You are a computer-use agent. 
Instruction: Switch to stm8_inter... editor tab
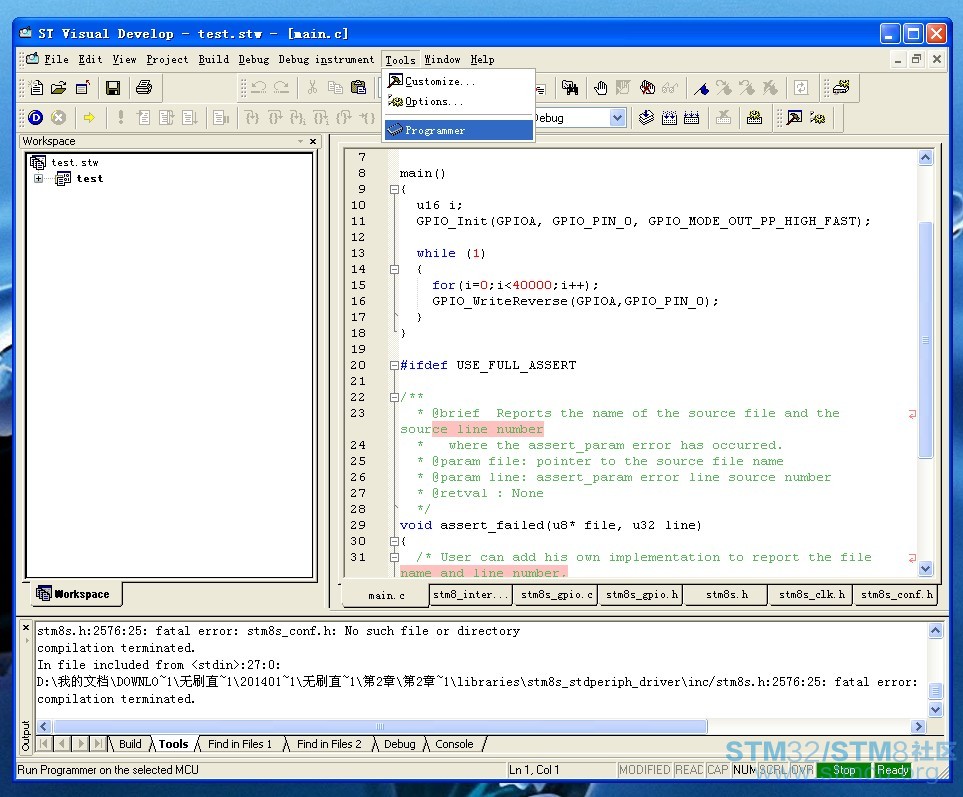point(470,594)
